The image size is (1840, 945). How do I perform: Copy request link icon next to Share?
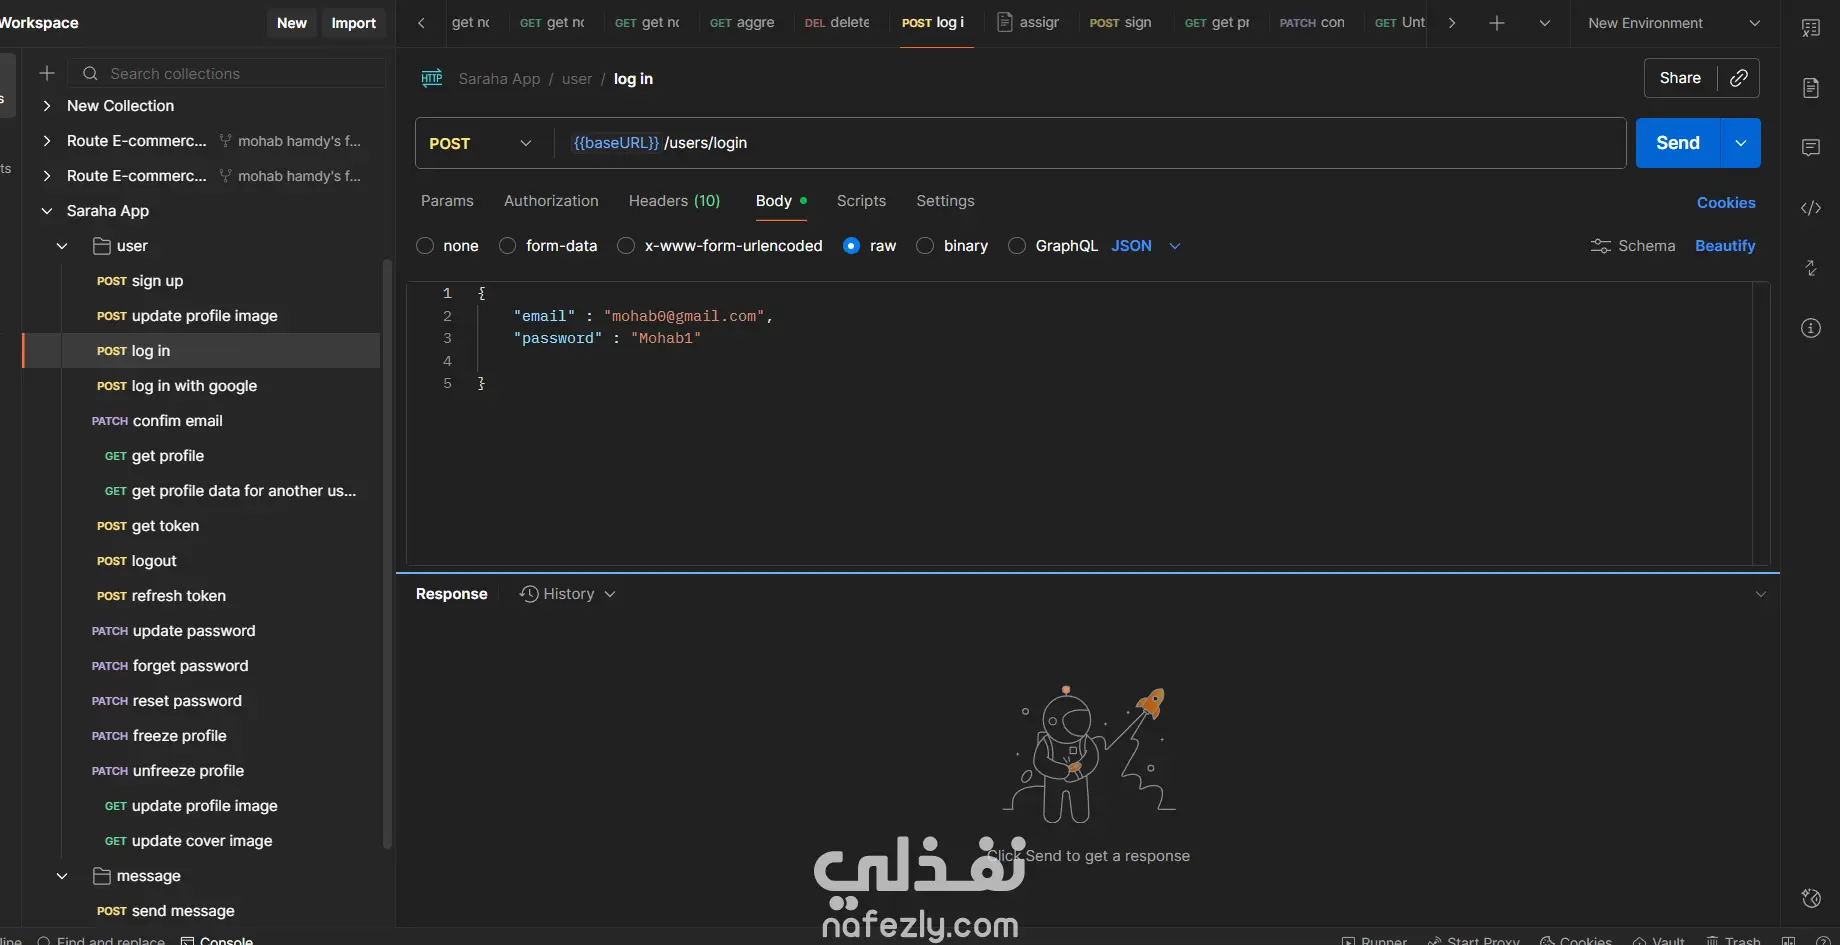click(x=1739, y=78)
